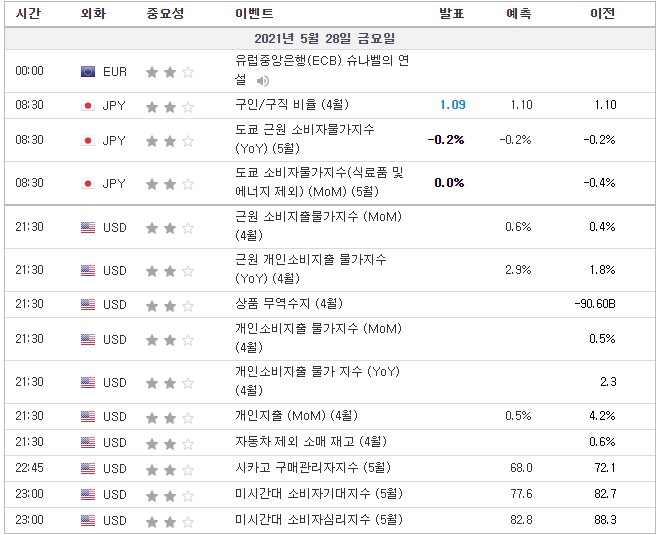Click the 2021년 5월 28일 금요일 date row
The height and width of the screenshot is (535, 658).
pos(330,38)
